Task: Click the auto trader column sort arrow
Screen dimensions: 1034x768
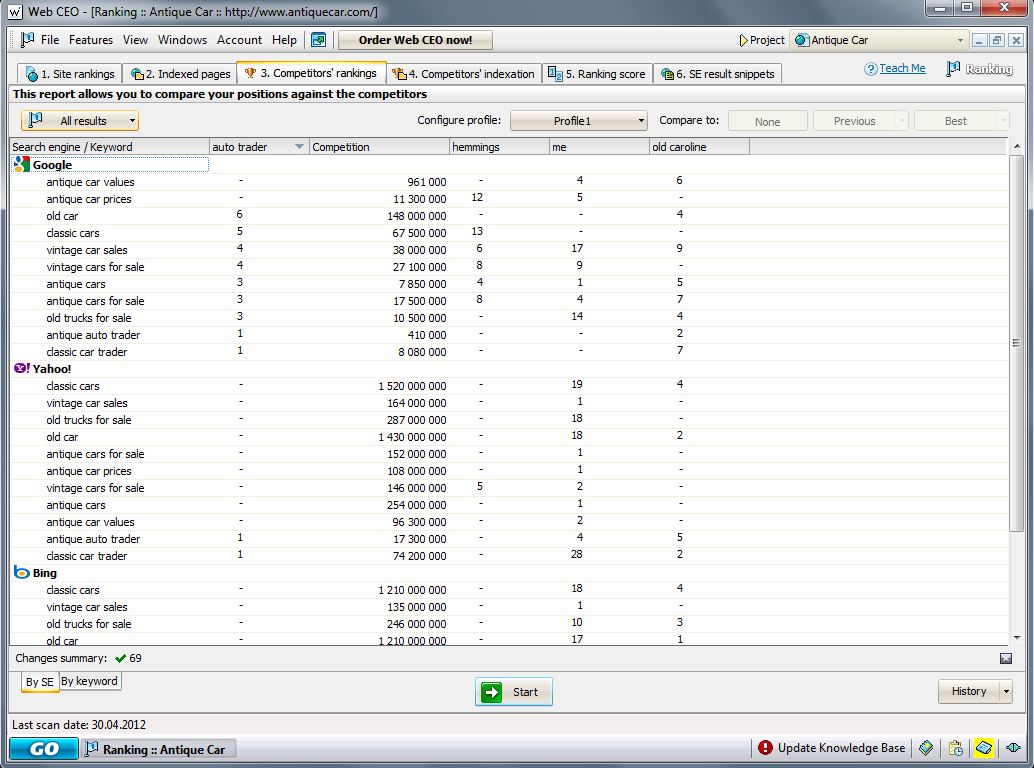Action: click(299, 146)
